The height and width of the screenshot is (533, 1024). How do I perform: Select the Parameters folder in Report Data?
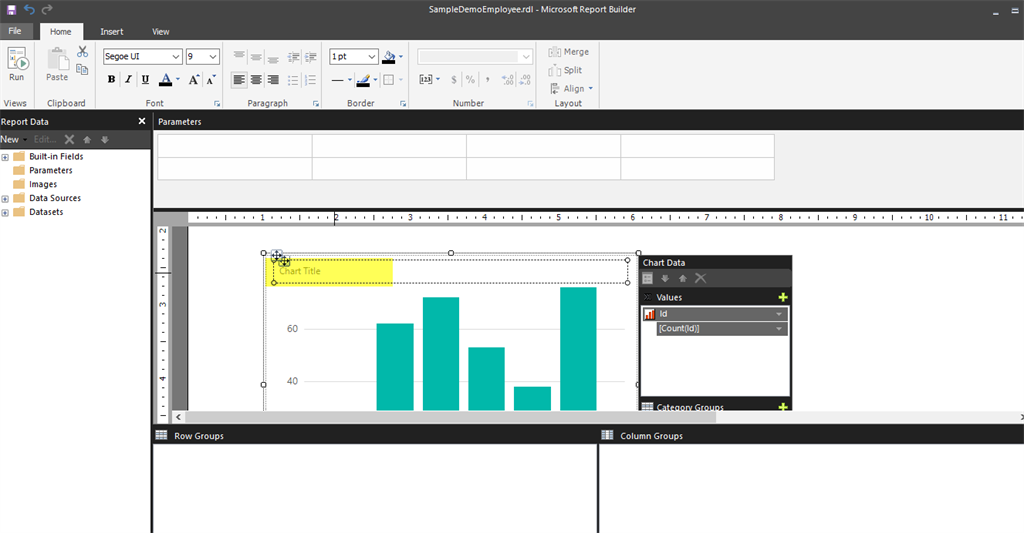pos(43,170)
